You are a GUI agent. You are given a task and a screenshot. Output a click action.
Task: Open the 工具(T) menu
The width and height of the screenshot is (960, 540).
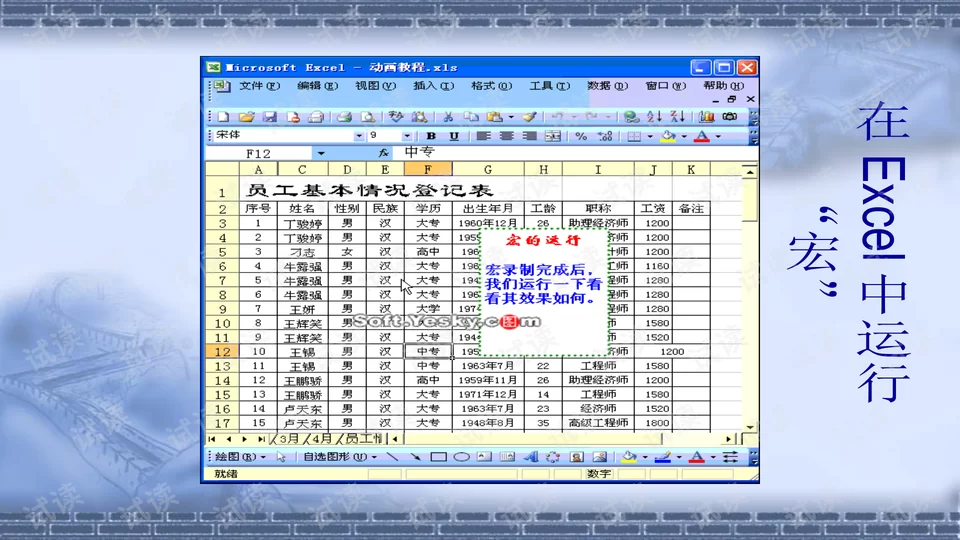(549, 86)
